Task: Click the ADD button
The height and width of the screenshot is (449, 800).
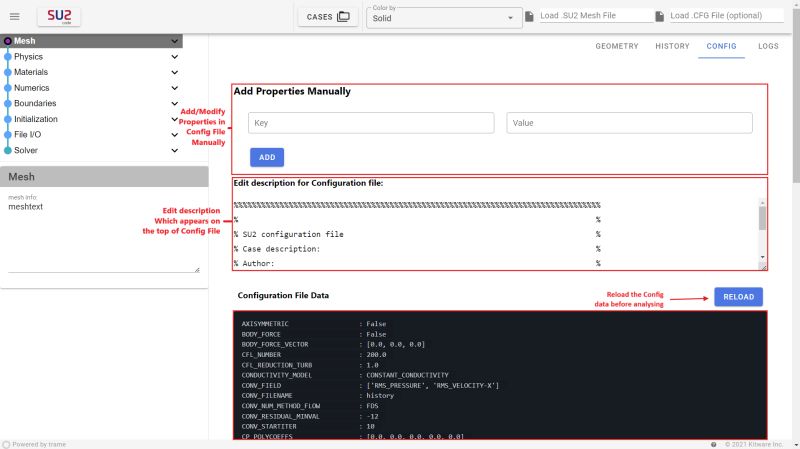Action: pyautogui.click(x=267, y=157)
